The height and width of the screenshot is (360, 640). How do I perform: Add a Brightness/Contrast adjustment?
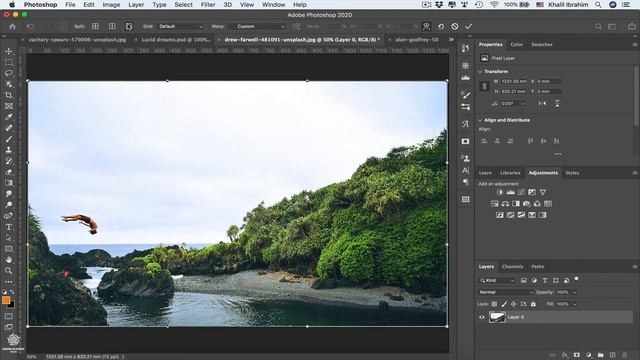[x=500, y=192]
